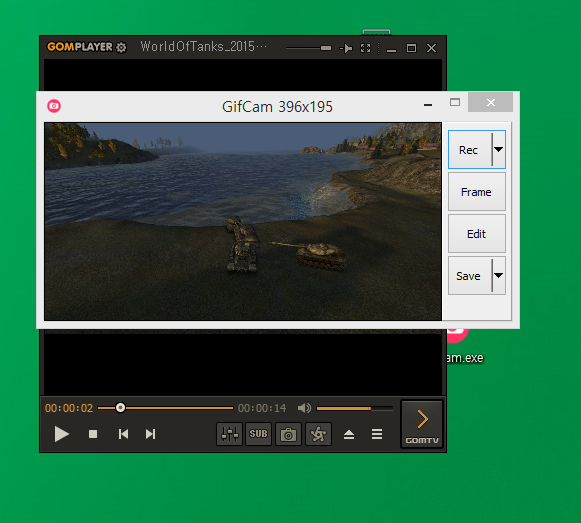581x523 pixels.
Task: Expand the Save dropdown arrow
Action: (x=499, y=275)
